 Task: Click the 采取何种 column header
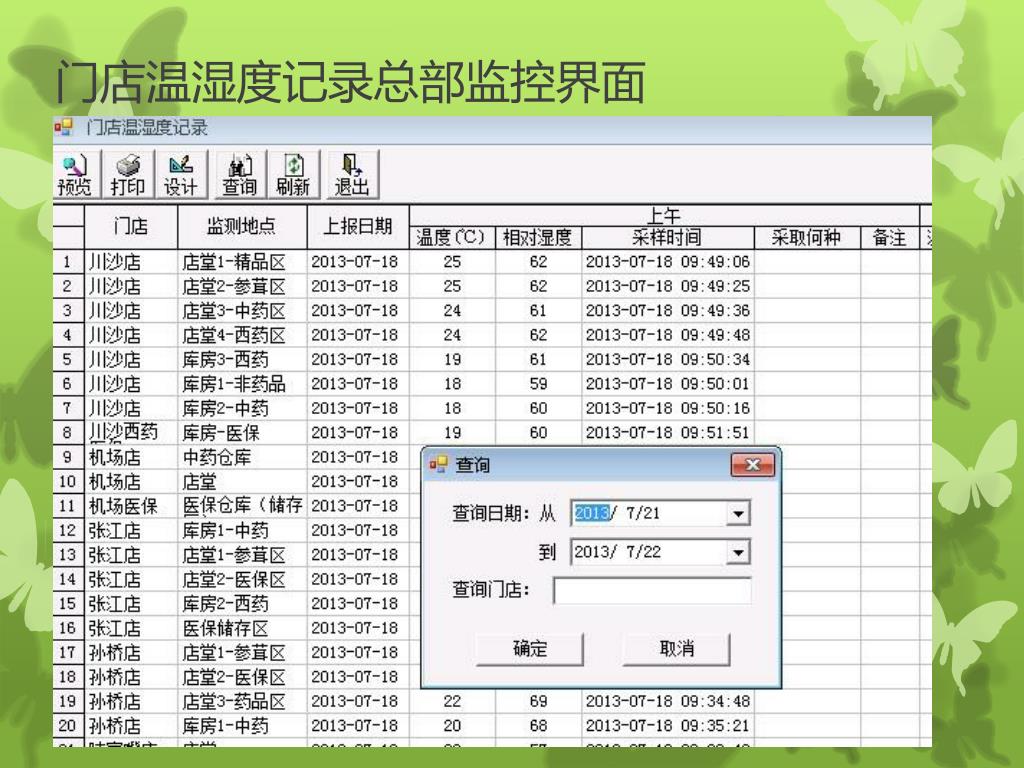click(807, 237)
